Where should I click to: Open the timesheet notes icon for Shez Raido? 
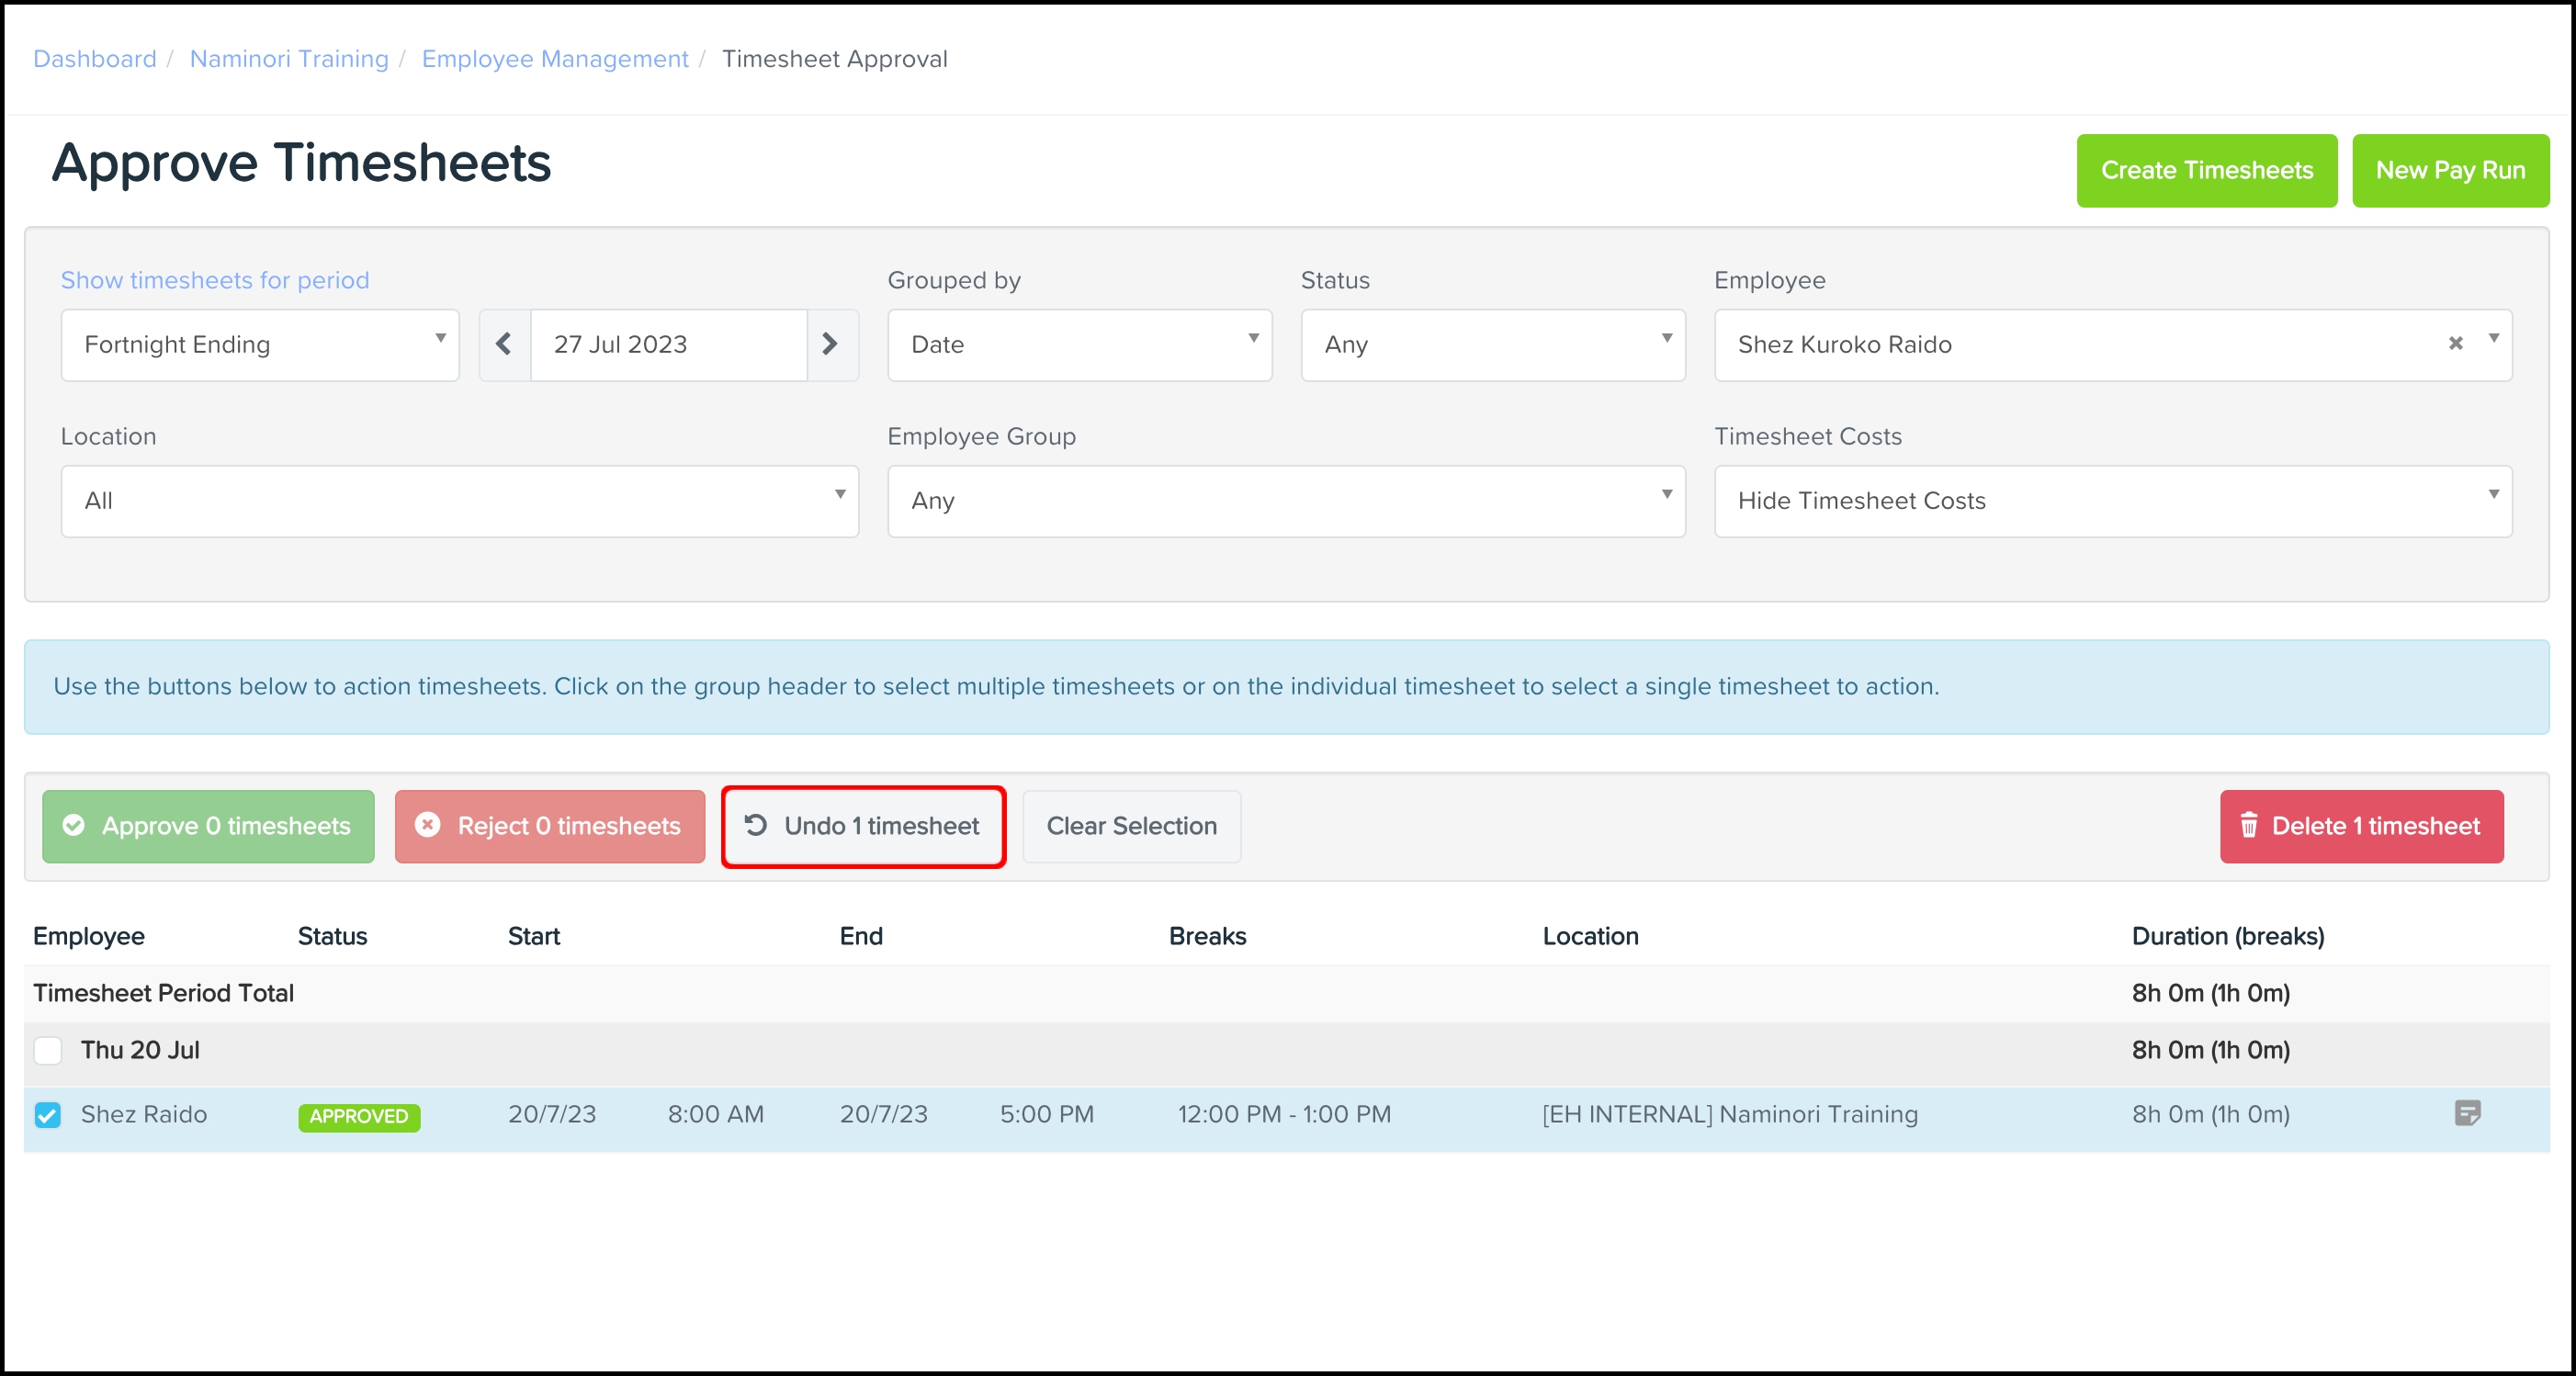click(2467, 1113)
